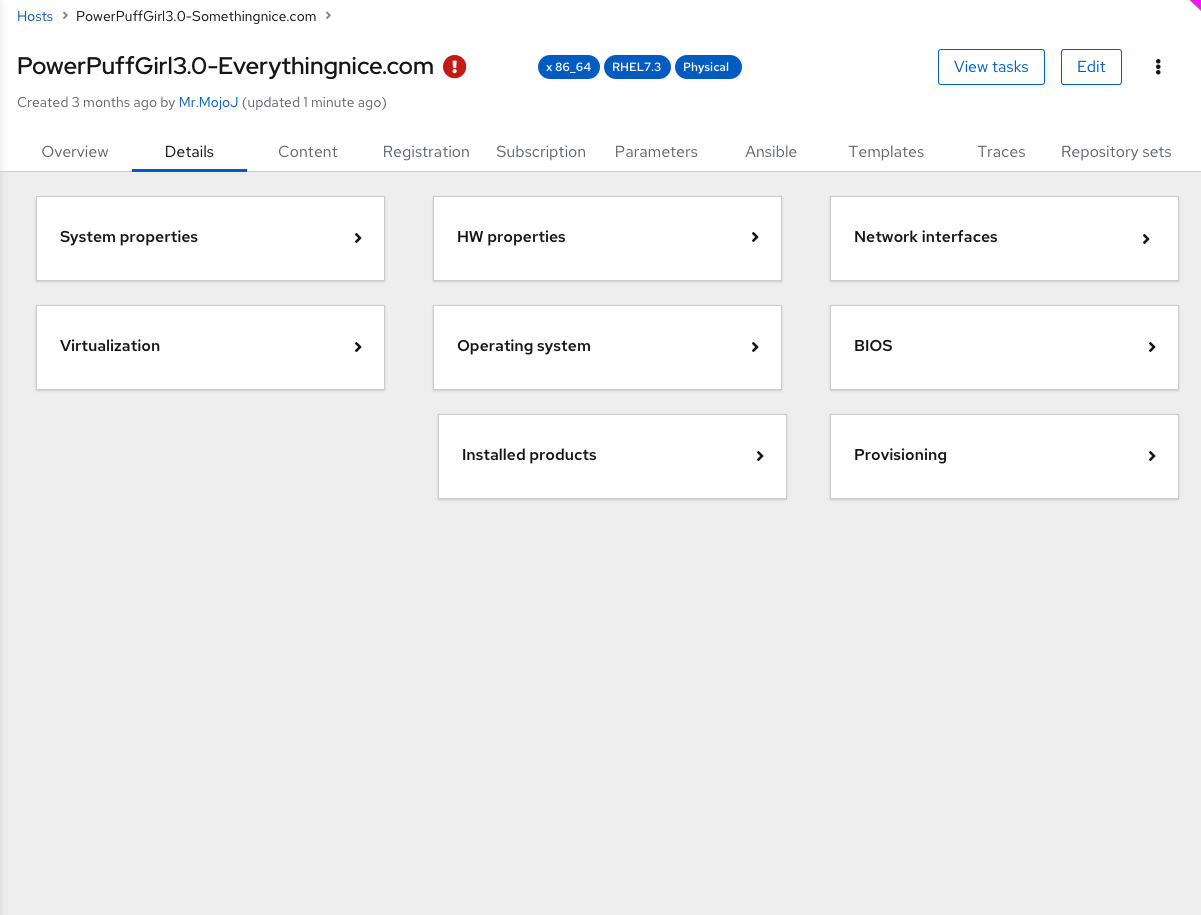Expand the System properties card chevron
This screenshot has width=1201, height=915.
pyautogui.click(x=358, y=238)
